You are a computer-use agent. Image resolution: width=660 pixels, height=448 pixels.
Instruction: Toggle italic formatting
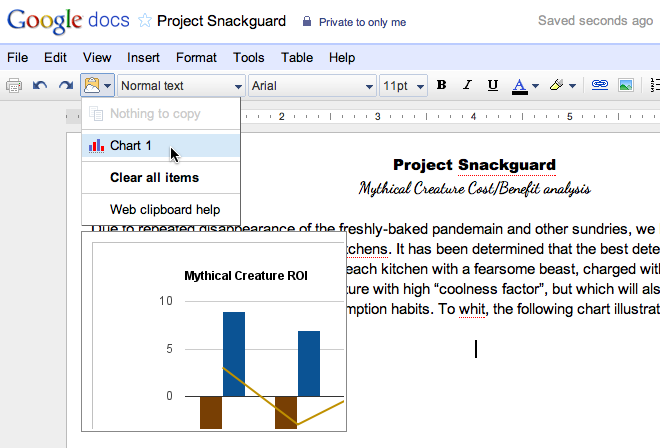(467, 85)
